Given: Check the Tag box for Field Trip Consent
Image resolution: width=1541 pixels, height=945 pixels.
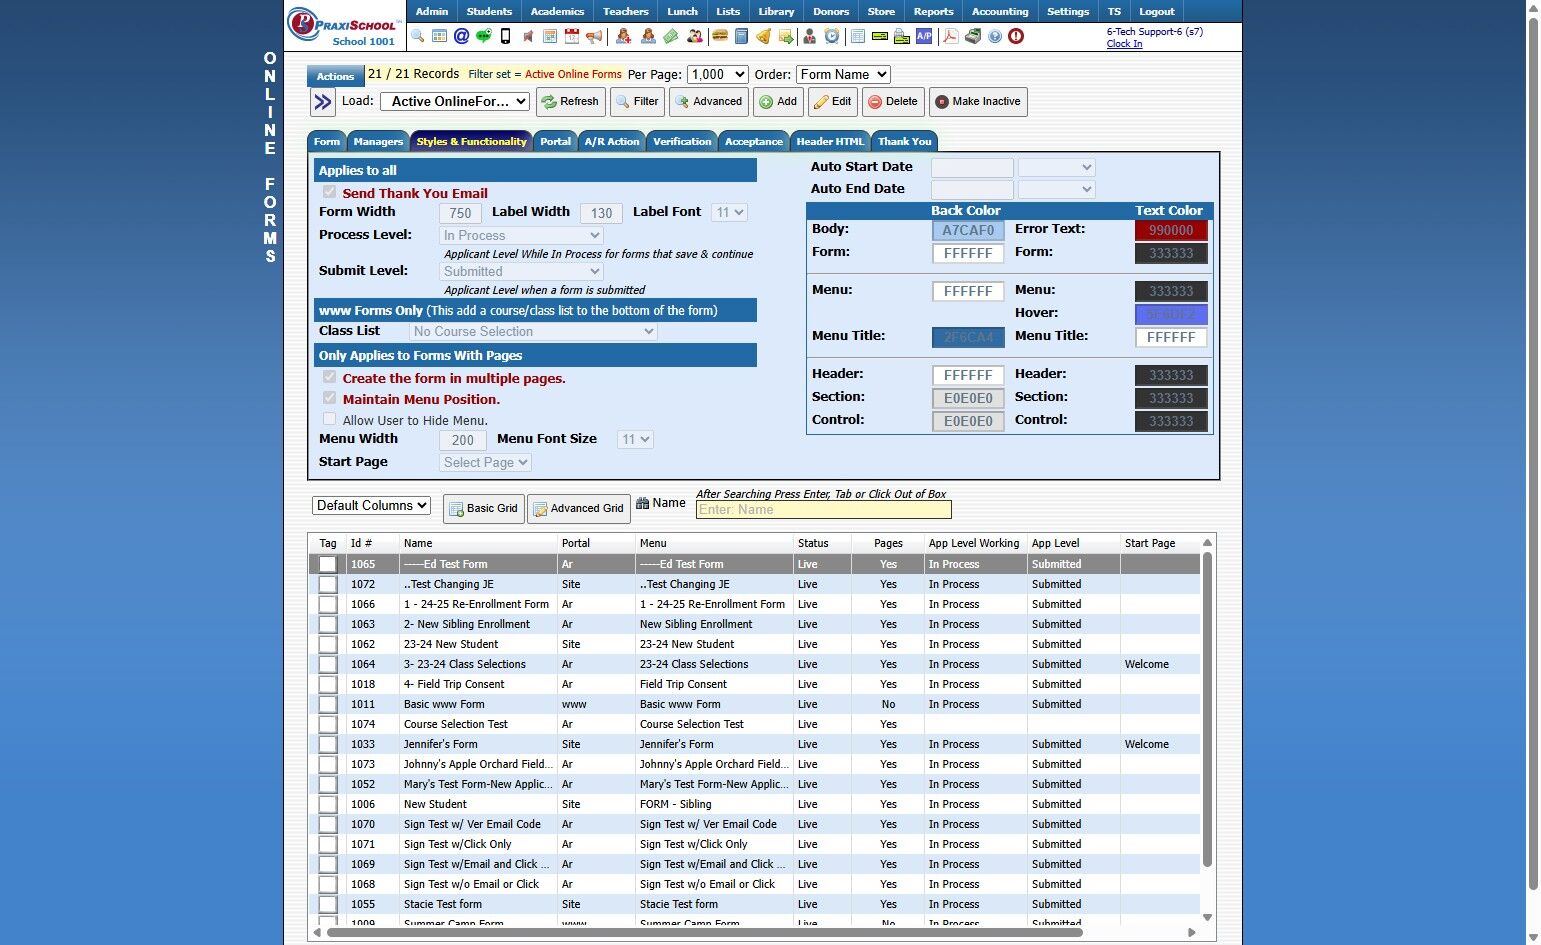Looking at the screenshot, I should [x=328, y=684].
